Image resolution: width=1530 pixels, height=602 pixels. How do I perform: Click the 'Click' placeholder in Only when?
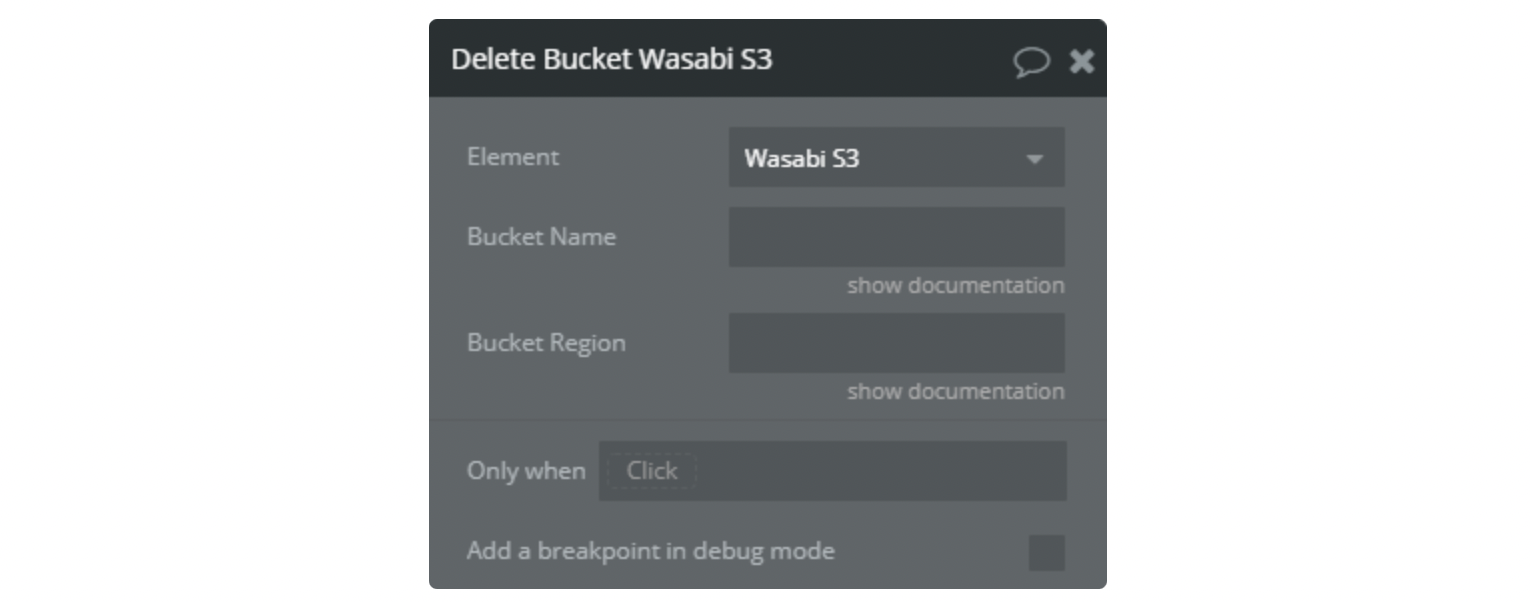[x=651, y=471]
